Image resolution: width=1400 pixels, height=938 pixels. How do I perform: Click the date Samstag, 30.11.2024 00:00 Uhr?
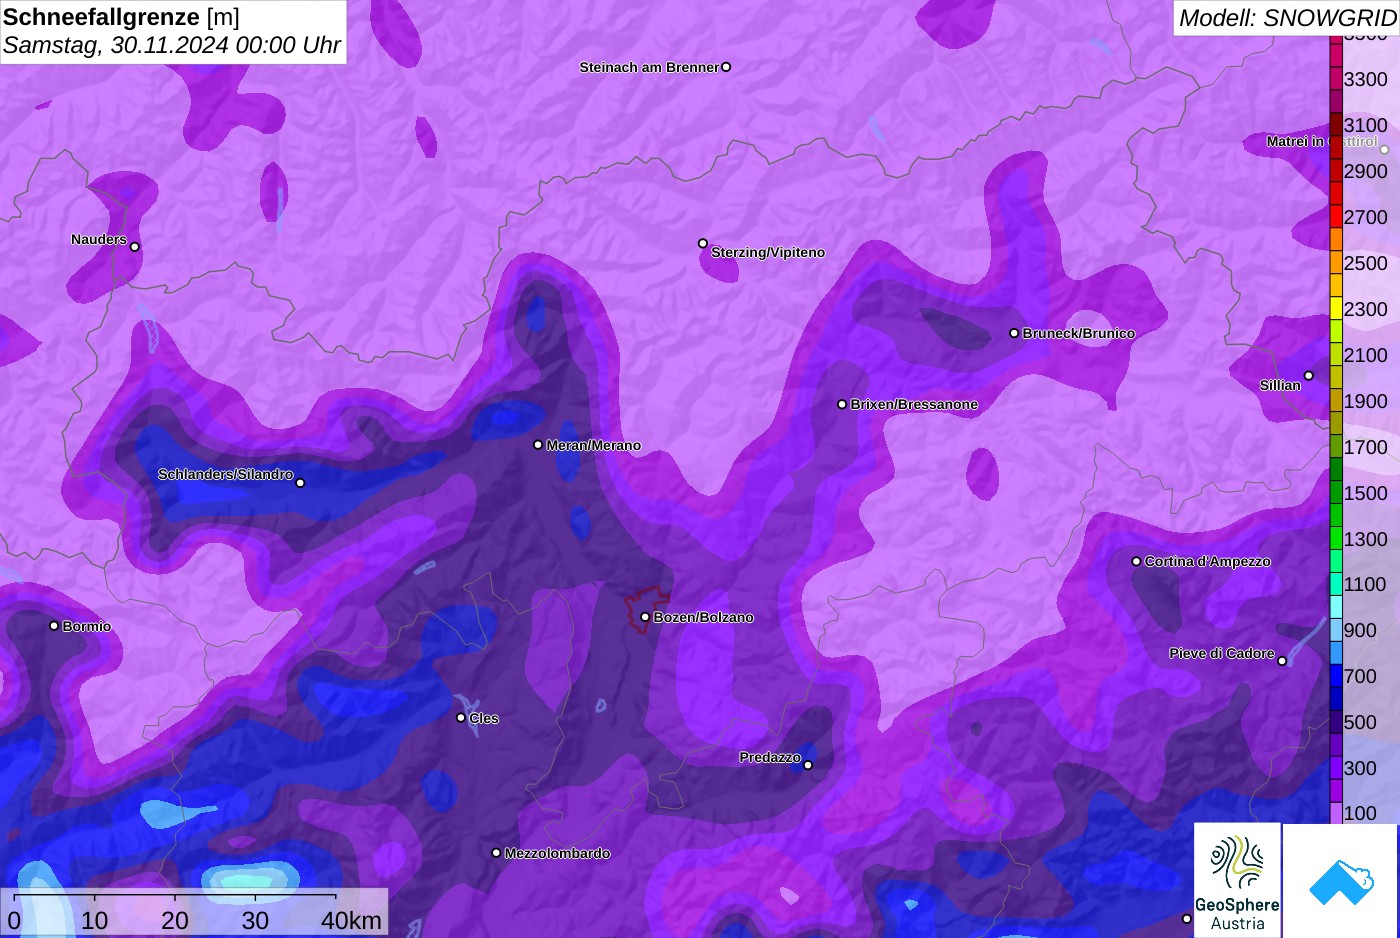click(172, 46)
